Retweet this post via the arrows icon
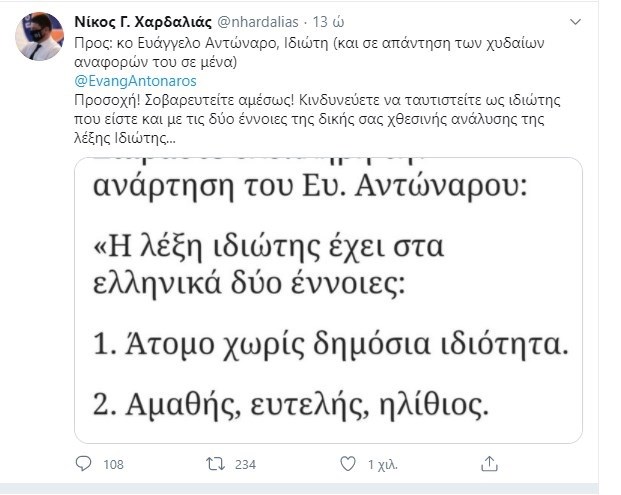Image resolution: width=621 pixels, height=495 pixels. [x=213, y=464]
